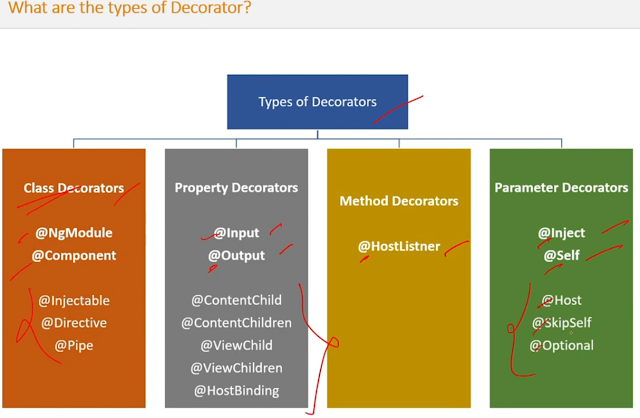Click the '@Injectable' text

pos(74,301)
